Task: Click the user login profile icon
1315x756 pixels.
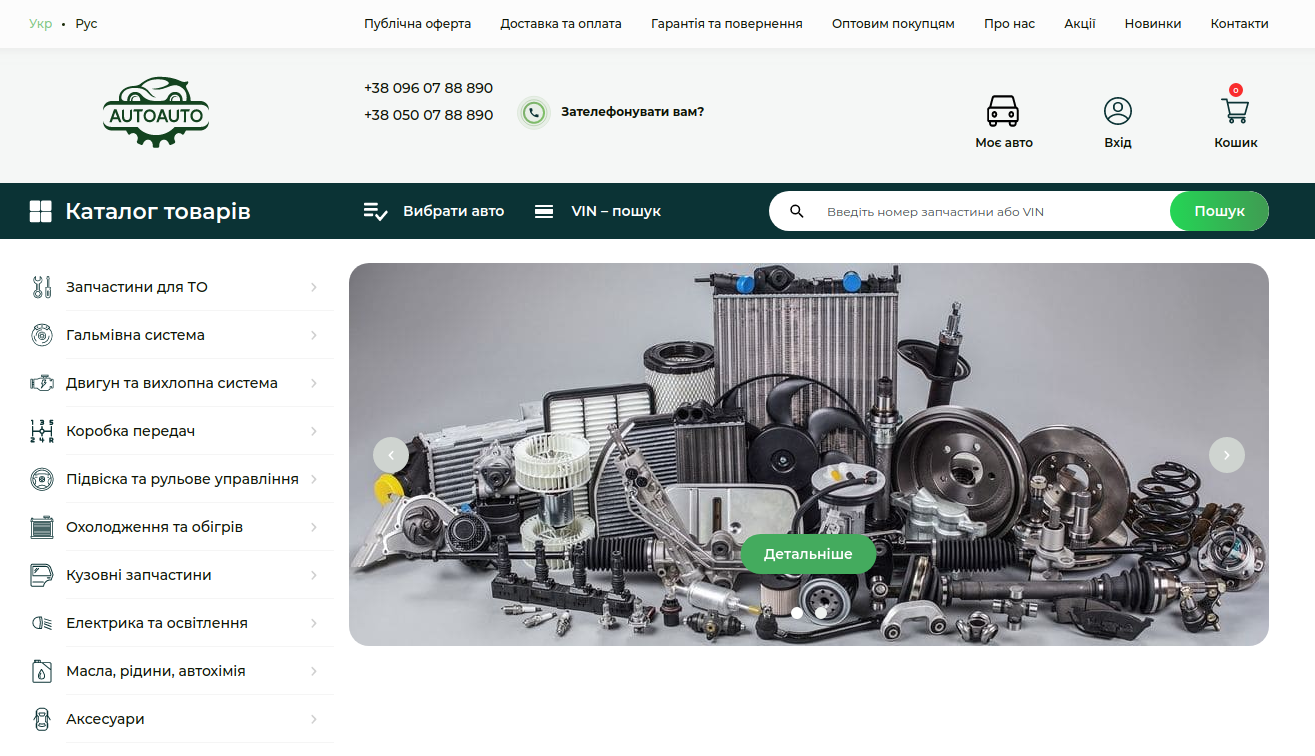Action: pos(1117,111)
